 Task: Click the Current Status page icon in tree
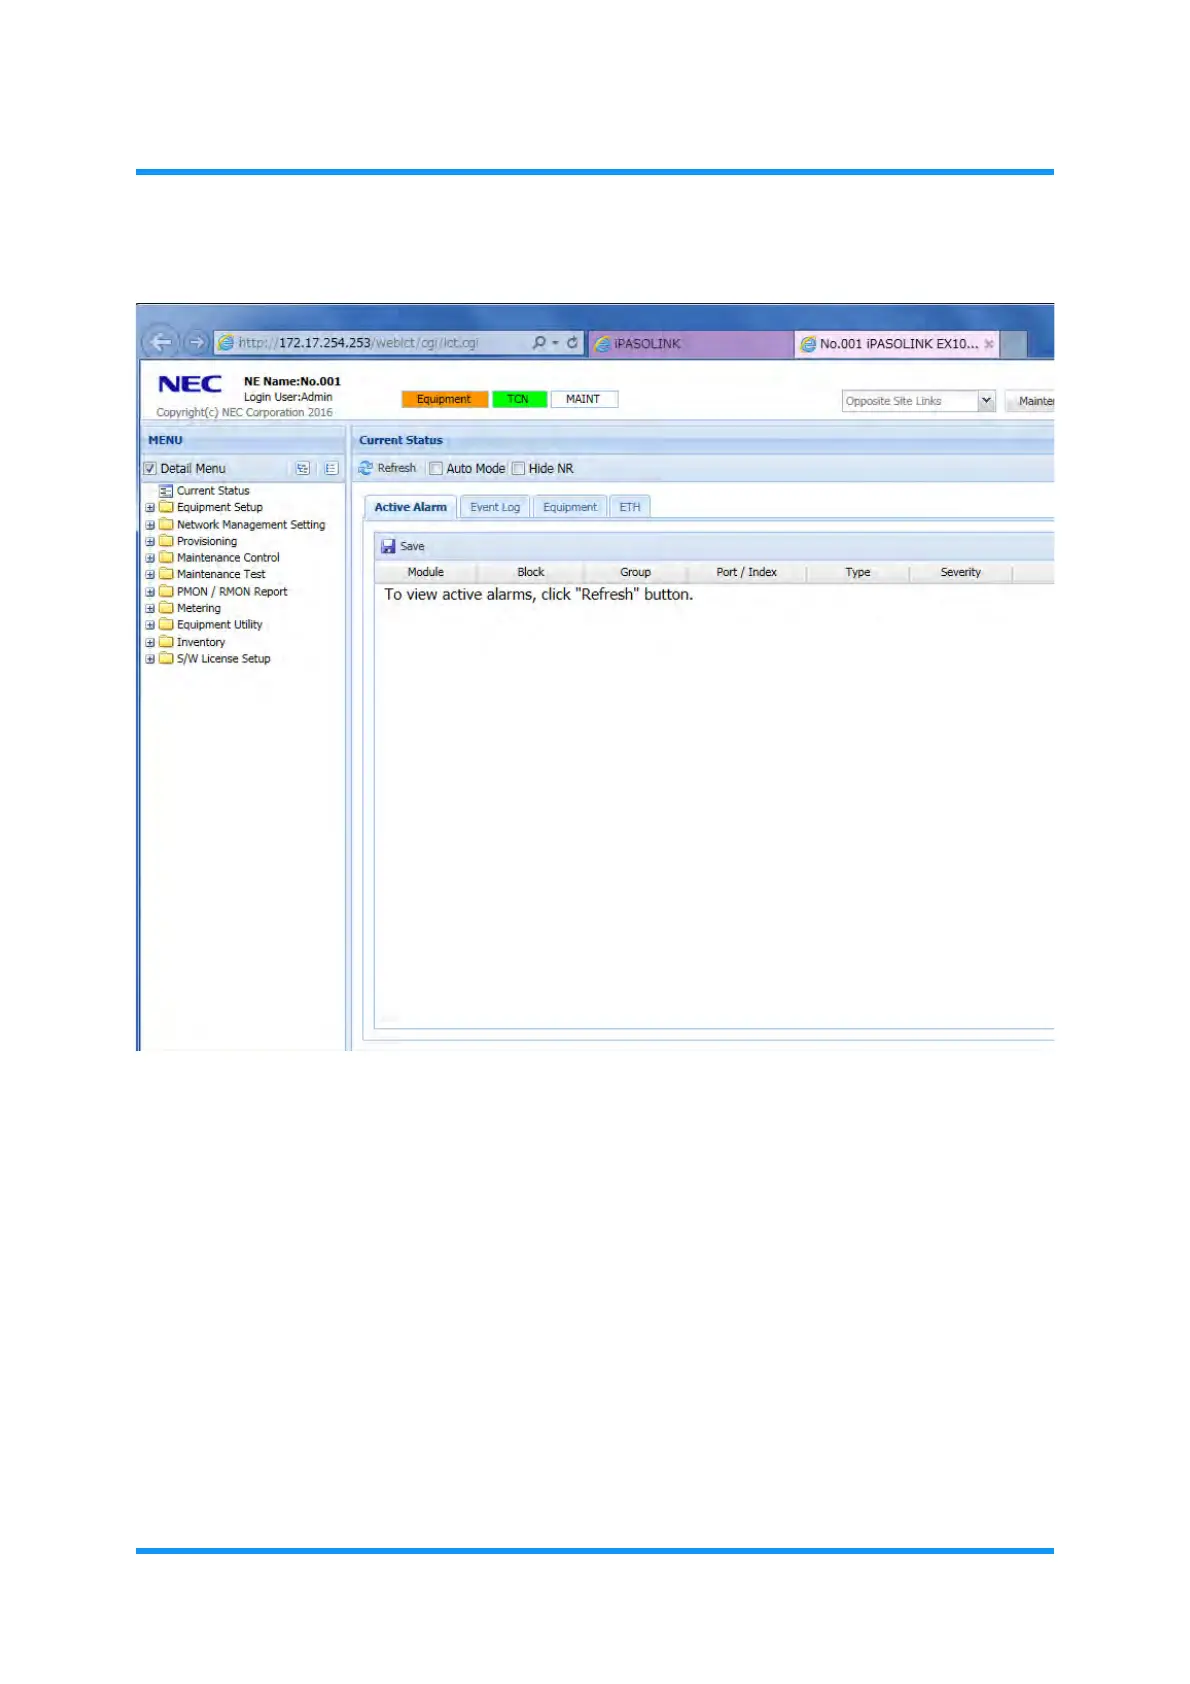(x=166, y=491)
